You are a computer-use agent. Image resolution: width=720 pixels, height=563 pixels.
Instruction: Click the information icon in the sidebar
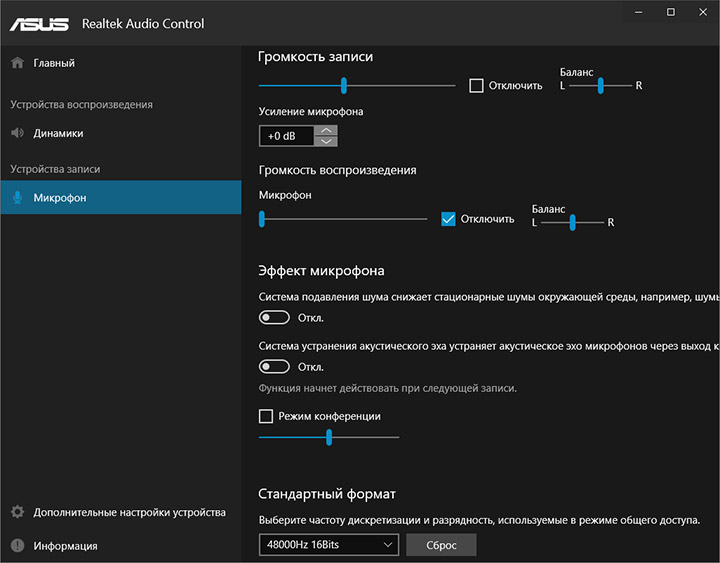(17, 546)
